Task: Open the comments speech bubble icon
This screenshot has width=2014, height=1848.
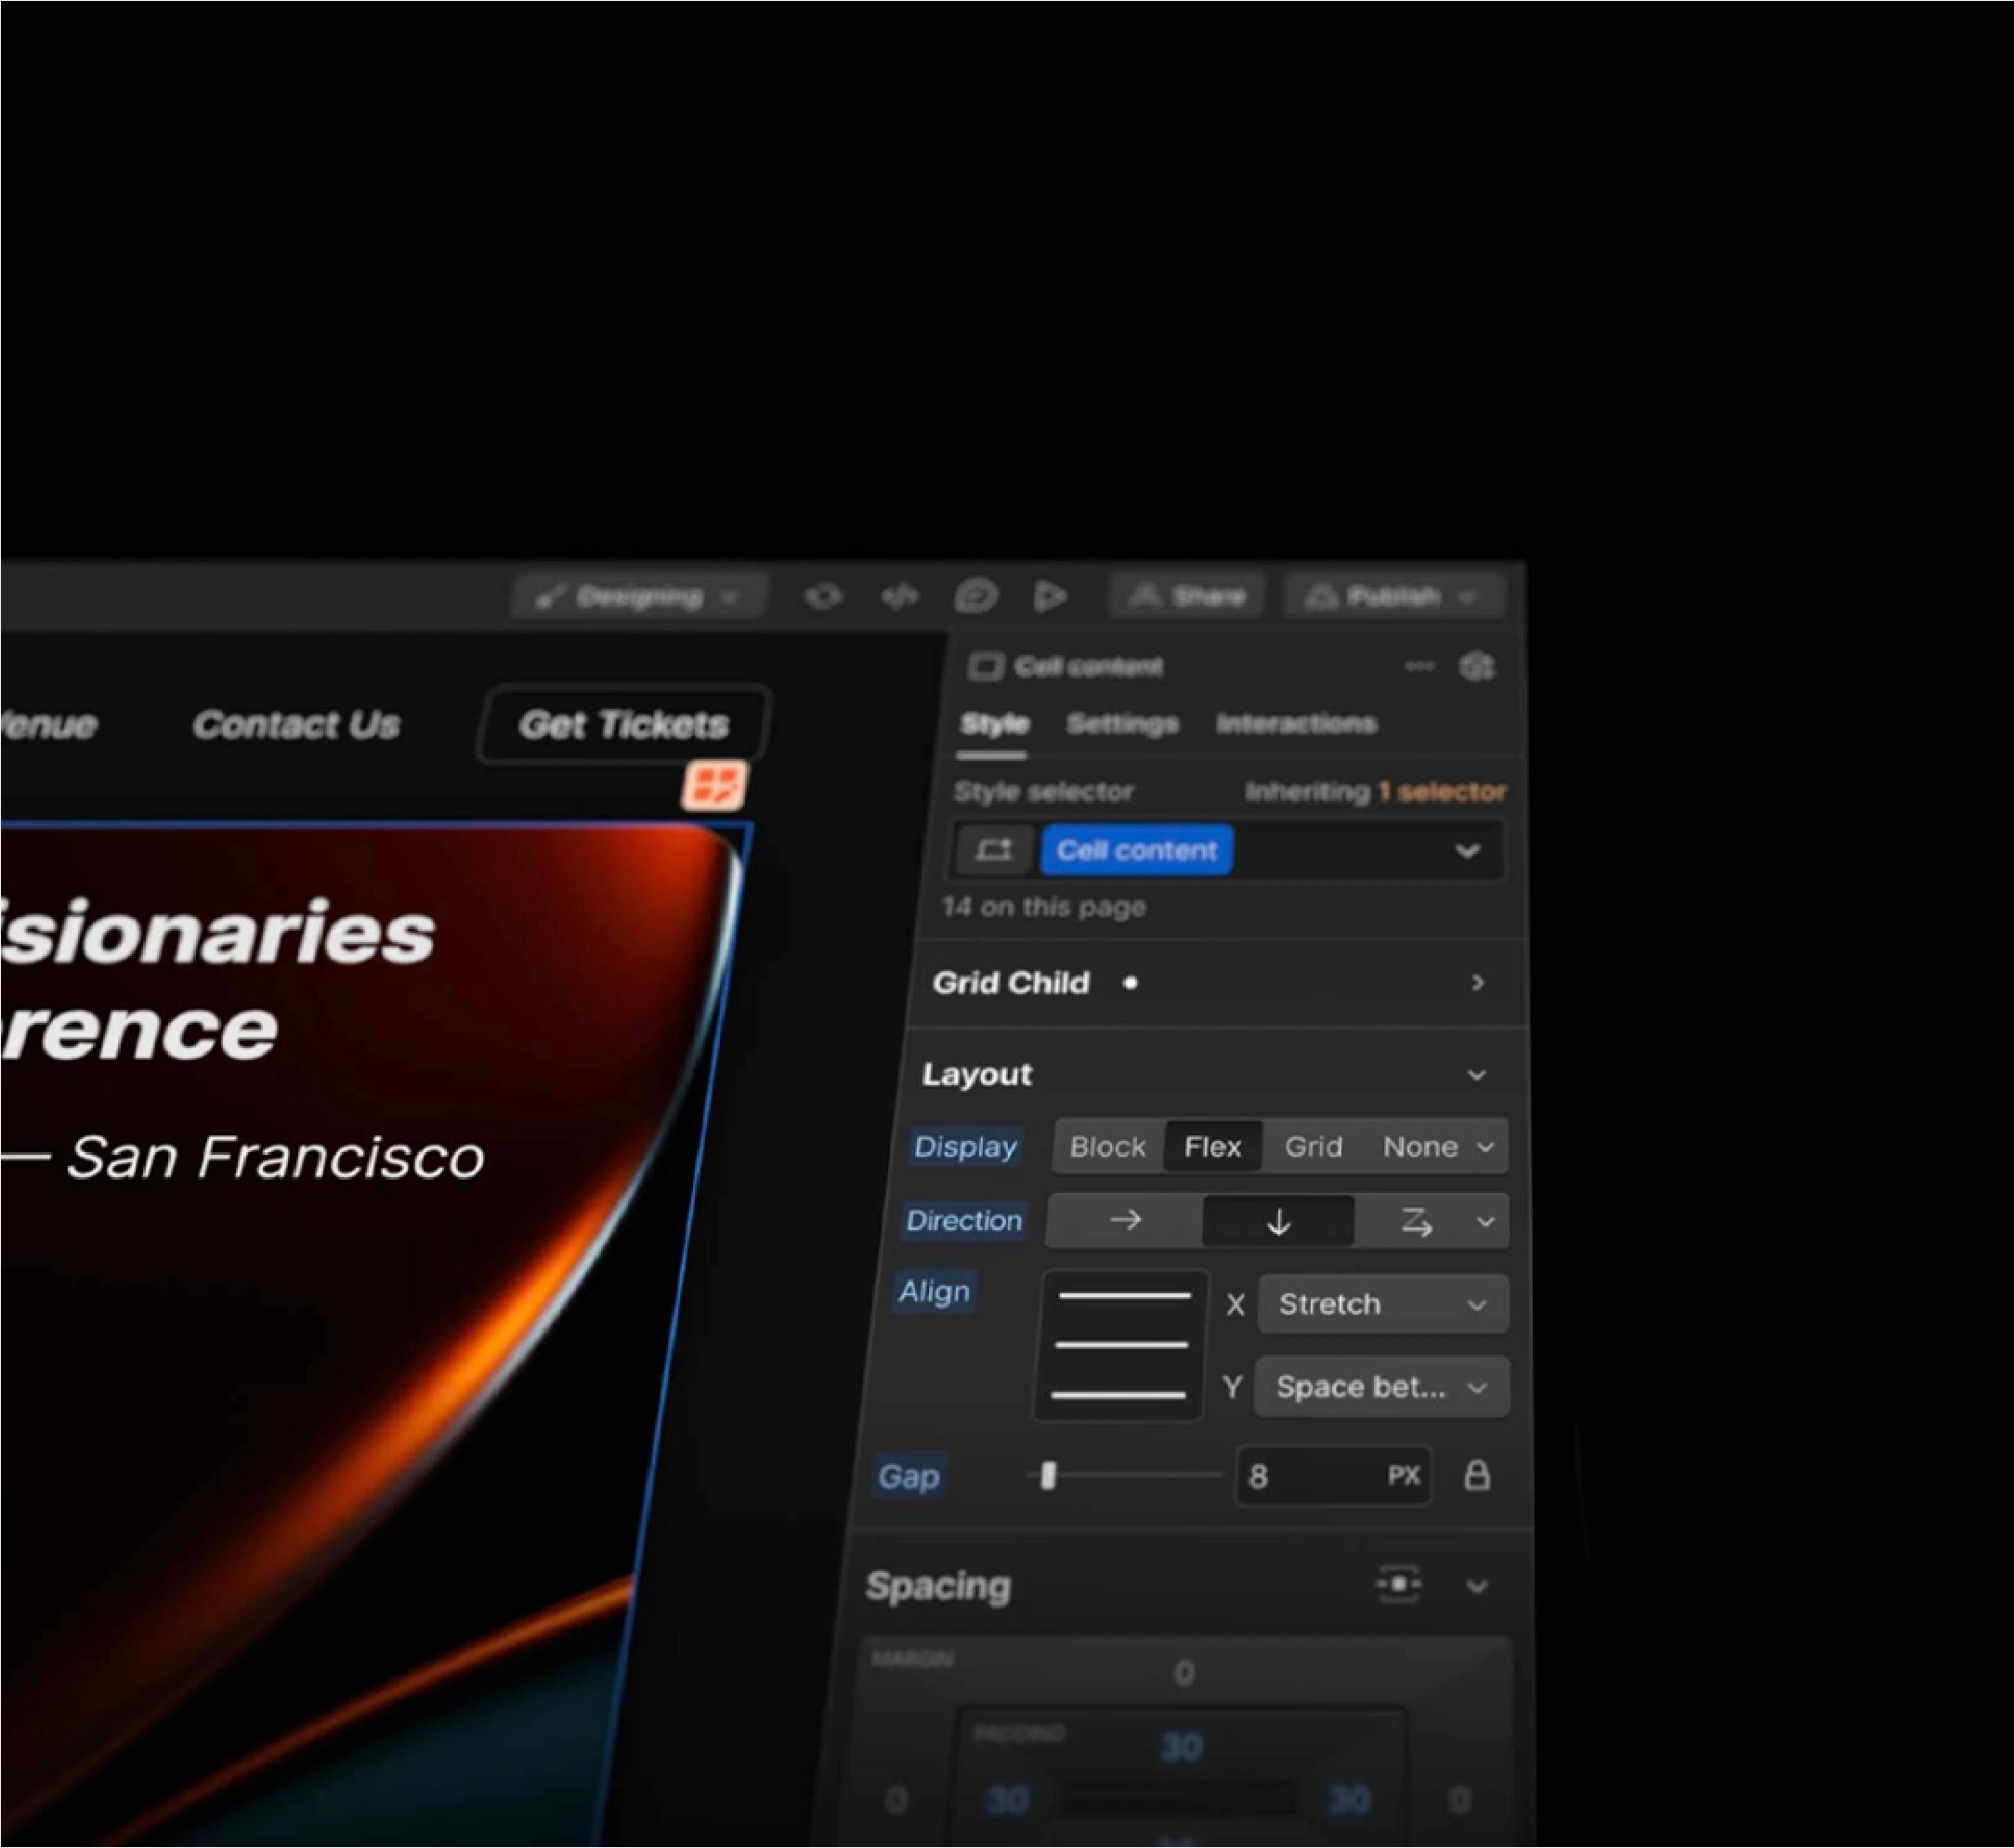Action: [975, 597]
